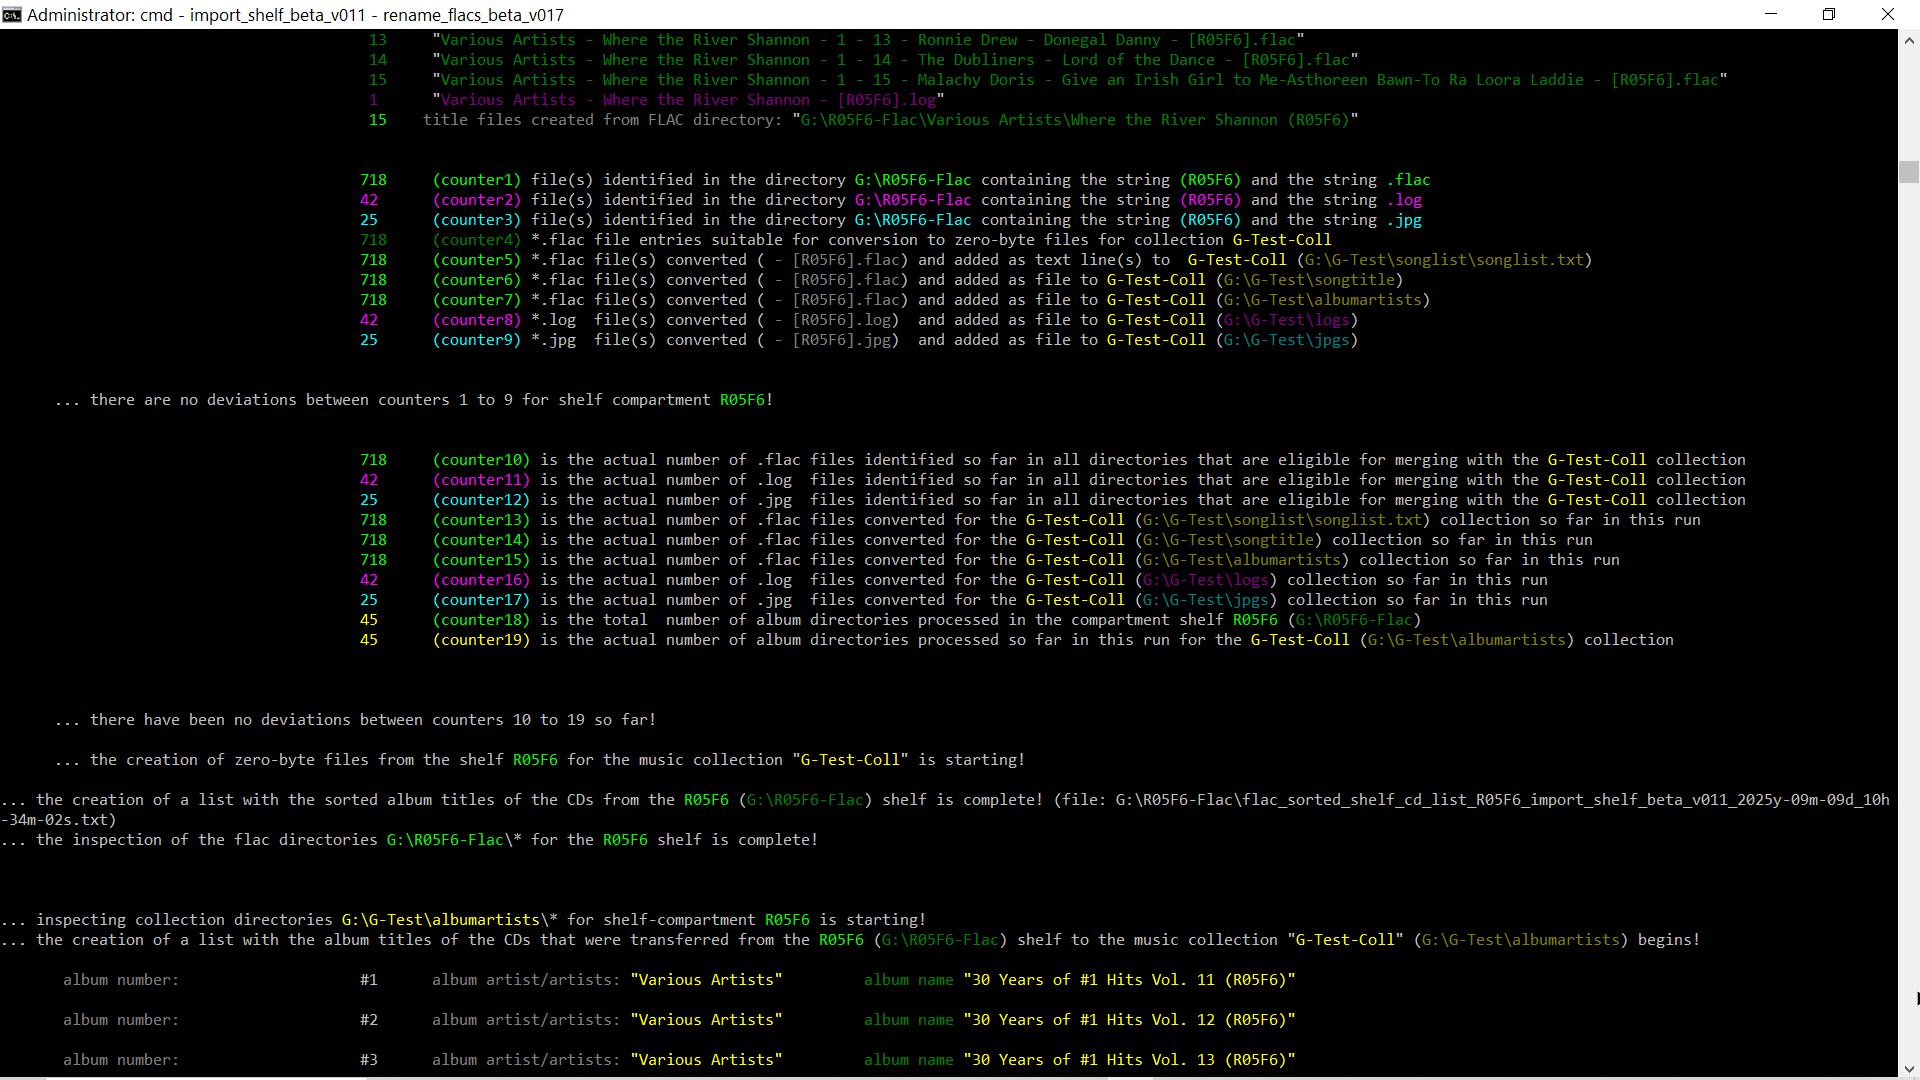Screen dimensions: 1920x1080
Task: Click album number #2 entry
Action: point(369,1020)
